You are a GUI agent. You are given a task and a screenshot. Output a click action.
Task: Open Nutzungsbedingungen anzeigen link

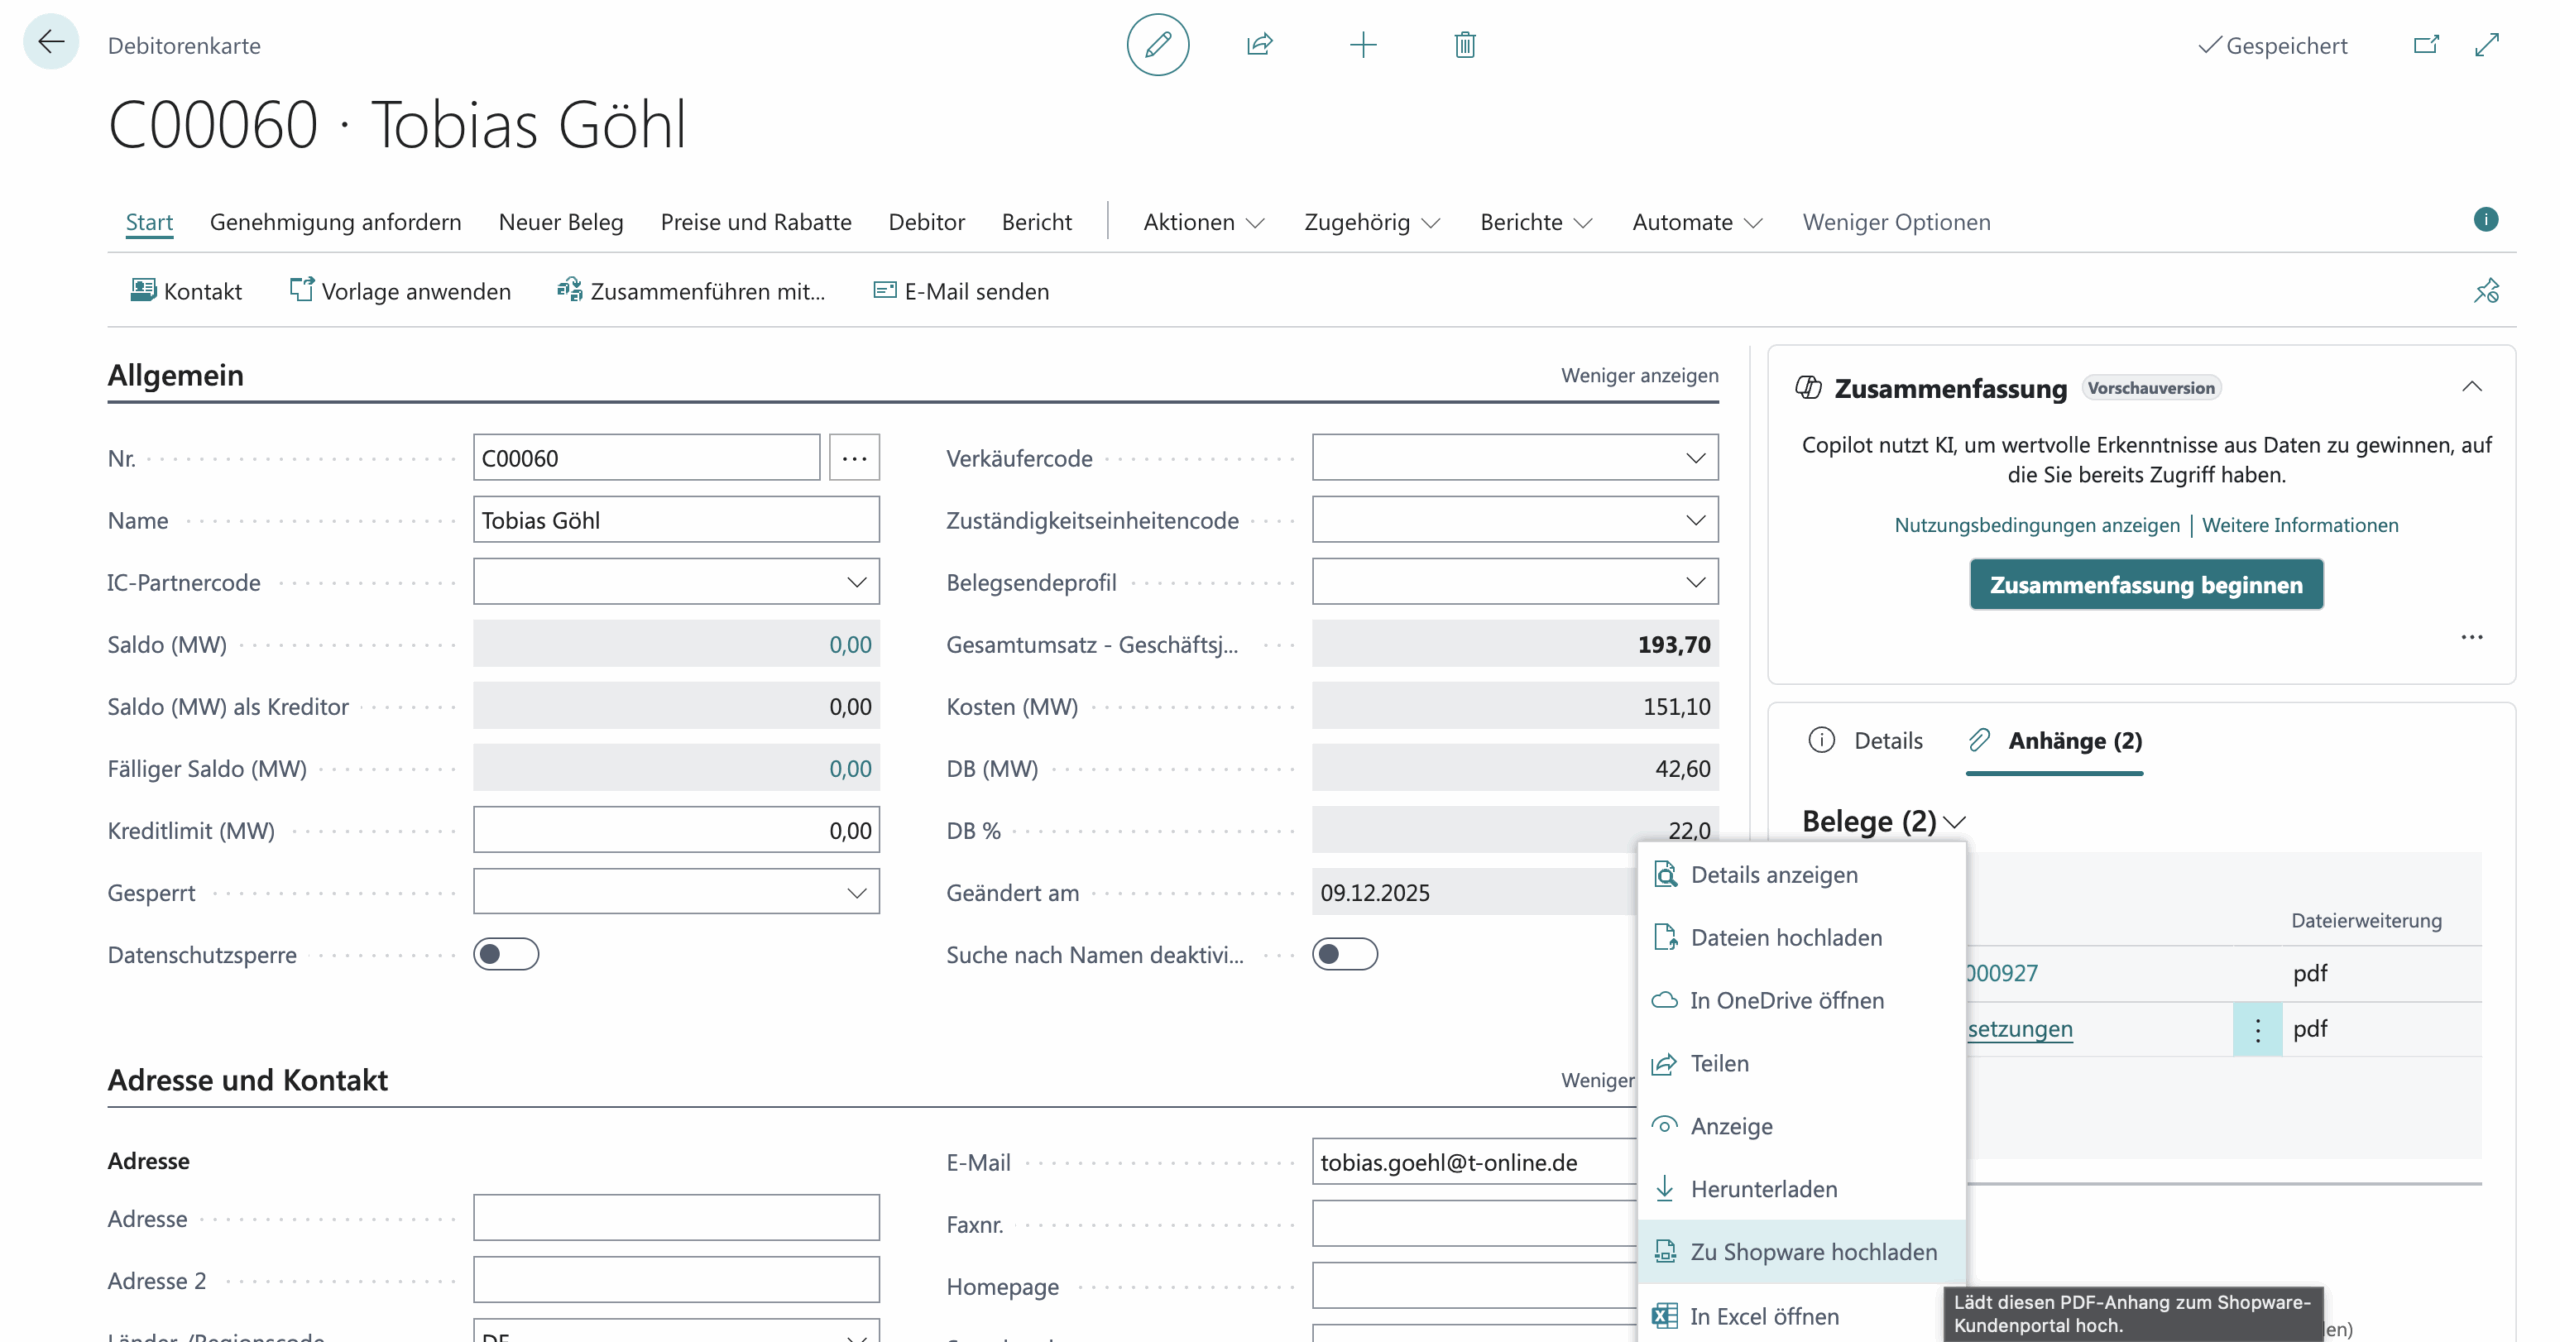2036,525
